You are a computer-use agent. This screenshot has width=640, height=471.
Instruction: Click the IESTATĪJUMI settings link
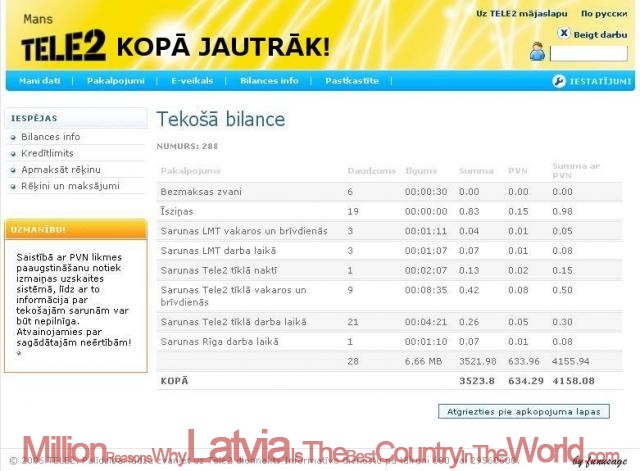click(x=600, y=81)
